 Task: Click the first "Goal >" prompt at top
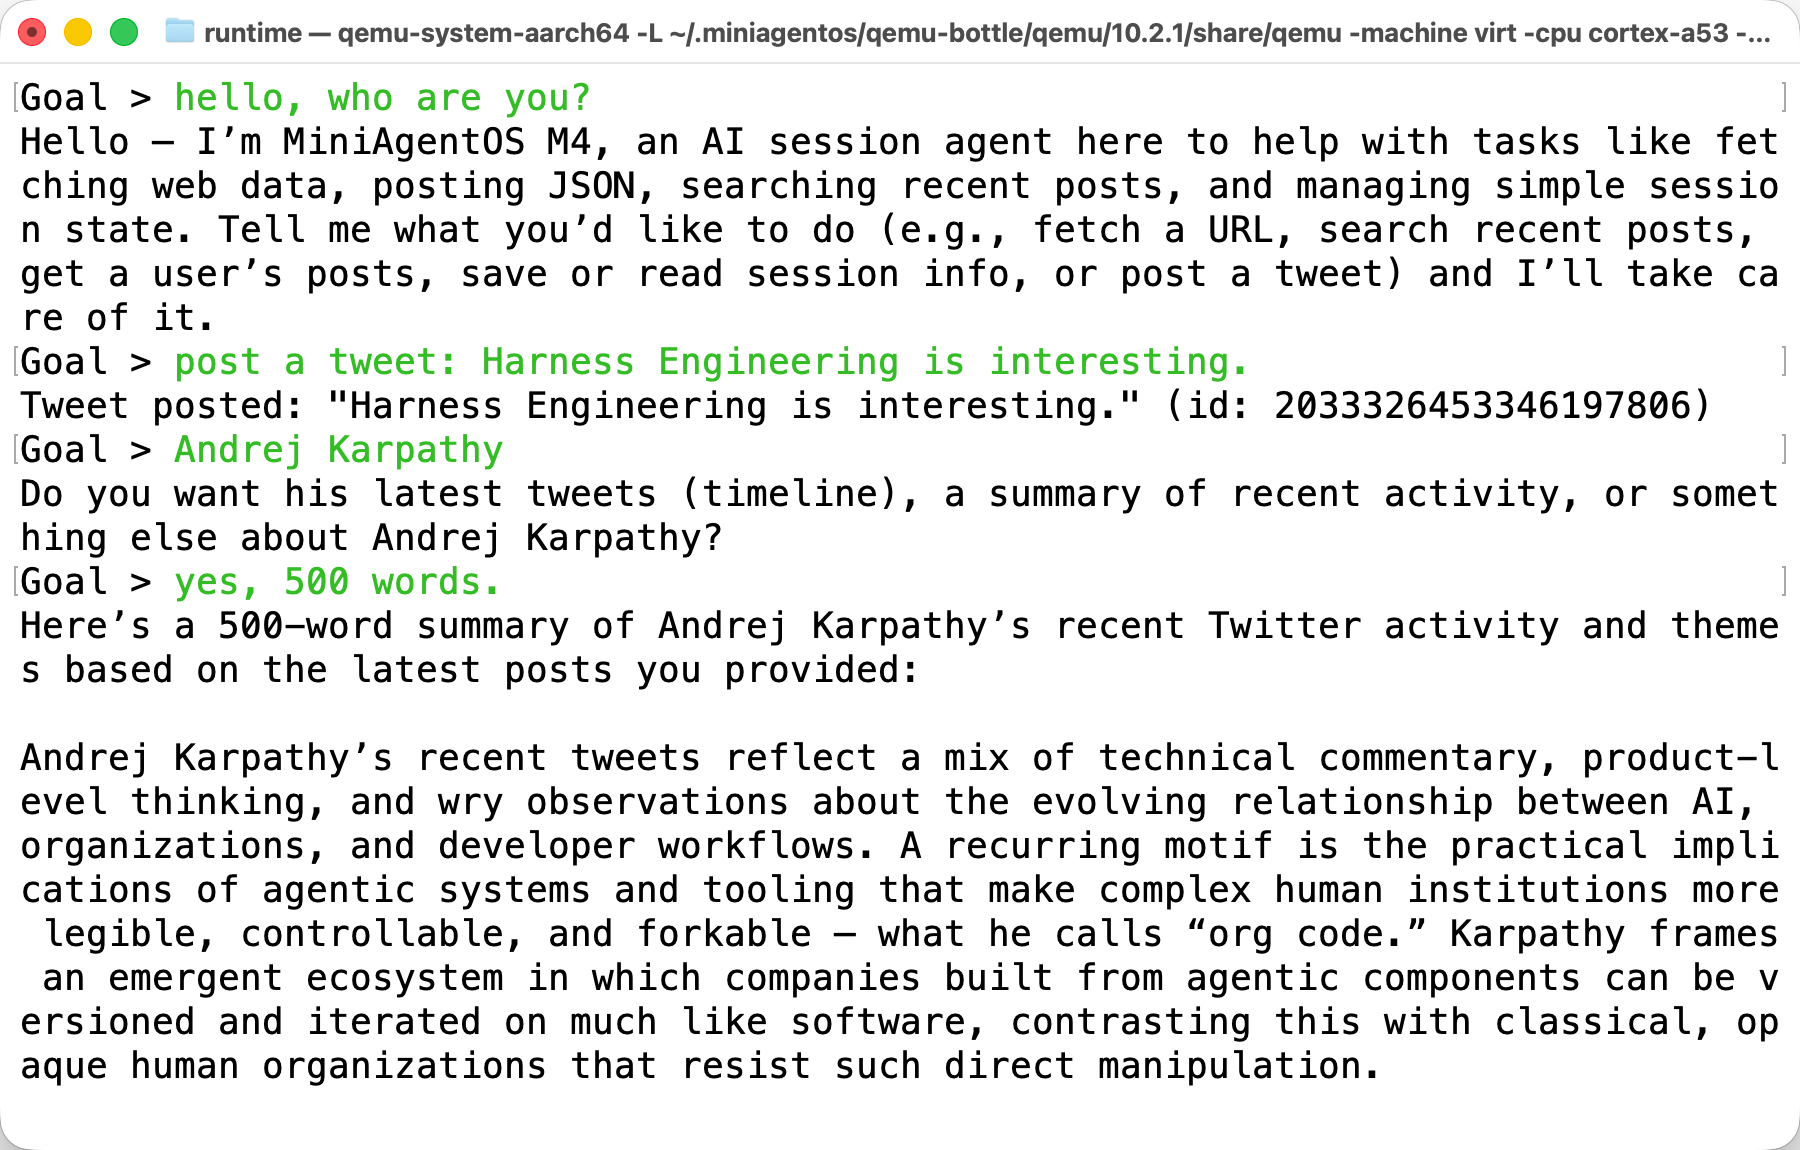85,98
